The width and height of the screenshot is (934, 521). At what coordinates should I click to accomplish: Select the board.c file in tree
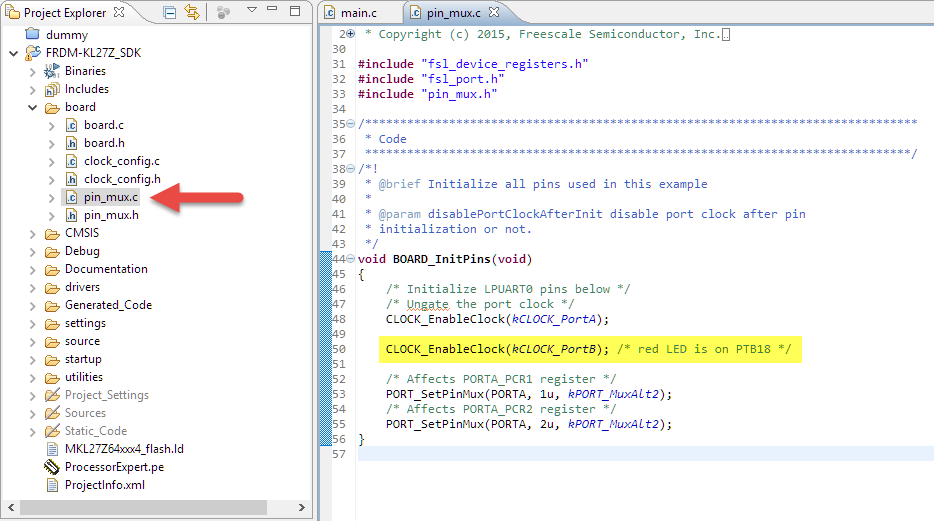click(x=103, y=125)
